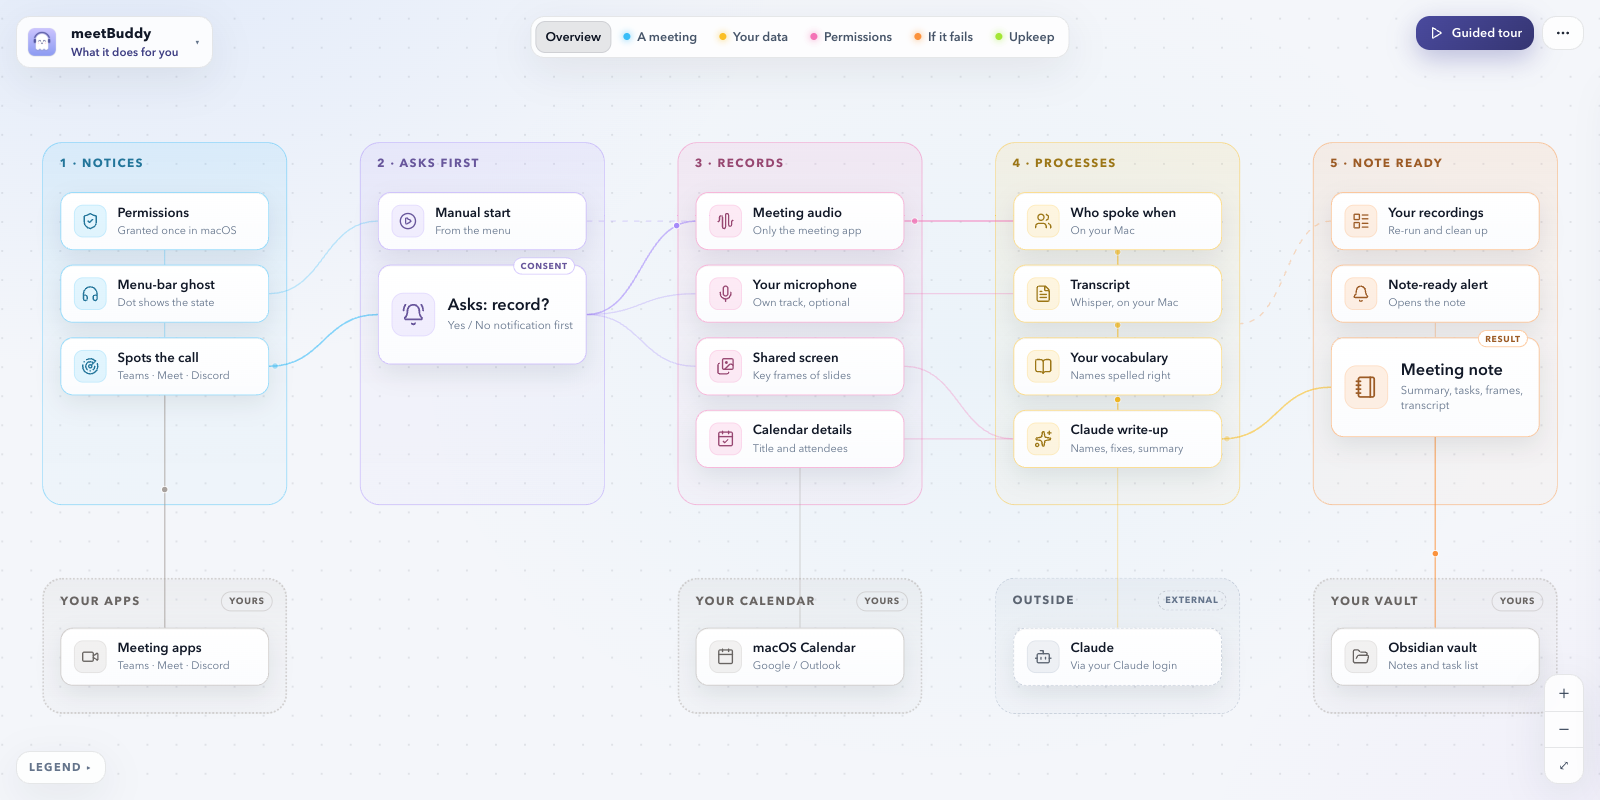Click the open book icon on Your vocabulary
This screenshot has height=800, width=1600.
point(1043,366)
